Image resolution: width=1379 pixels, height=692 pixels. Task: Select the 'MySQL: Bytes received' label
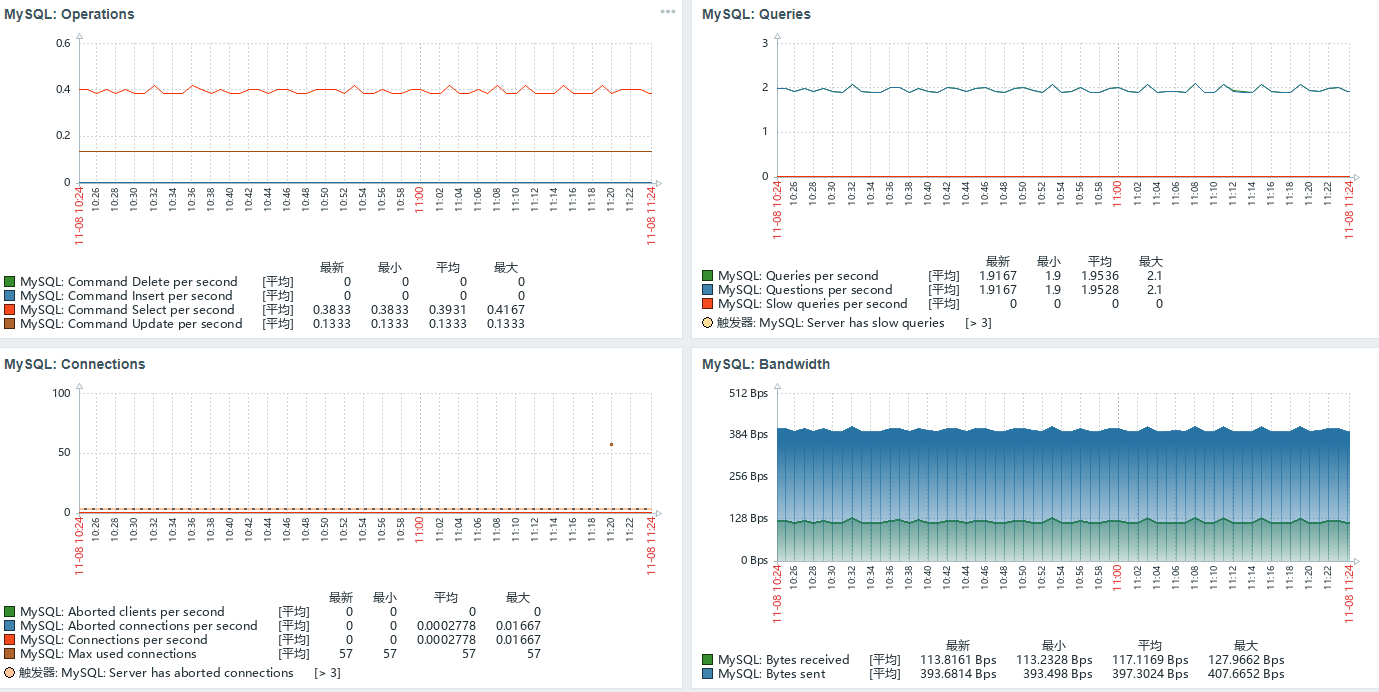[784, 660]
